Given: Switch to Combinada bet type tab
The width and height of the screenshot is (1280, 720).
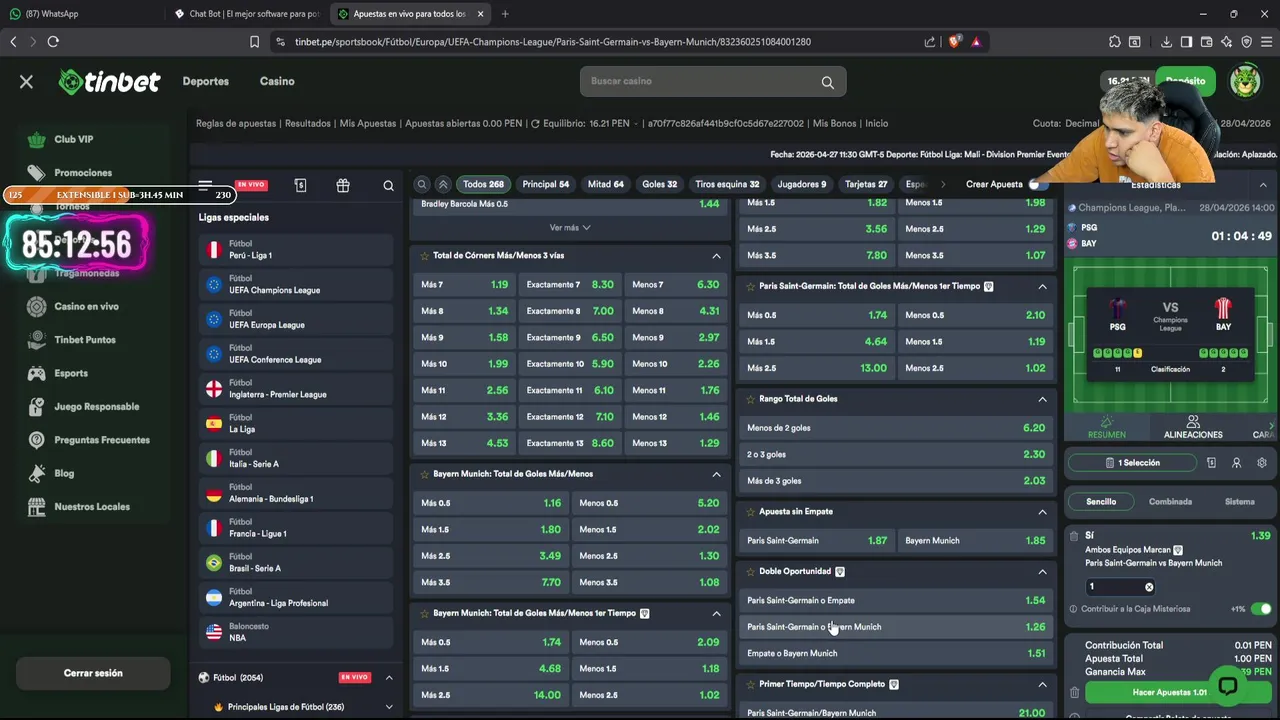Looking at the screenshot, I should tap(1170, 502).
